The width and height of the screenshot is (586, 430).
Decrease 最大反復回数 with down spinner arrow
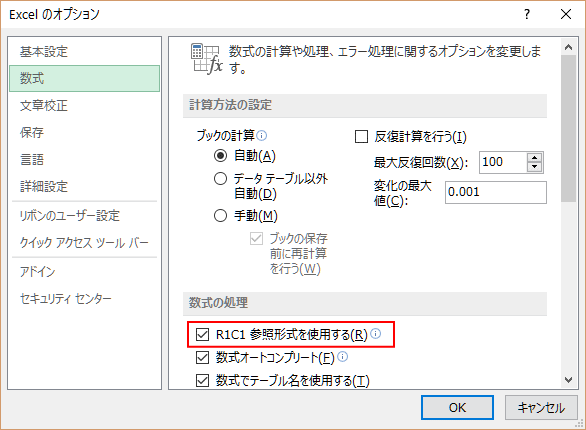[x=535, y=167]
